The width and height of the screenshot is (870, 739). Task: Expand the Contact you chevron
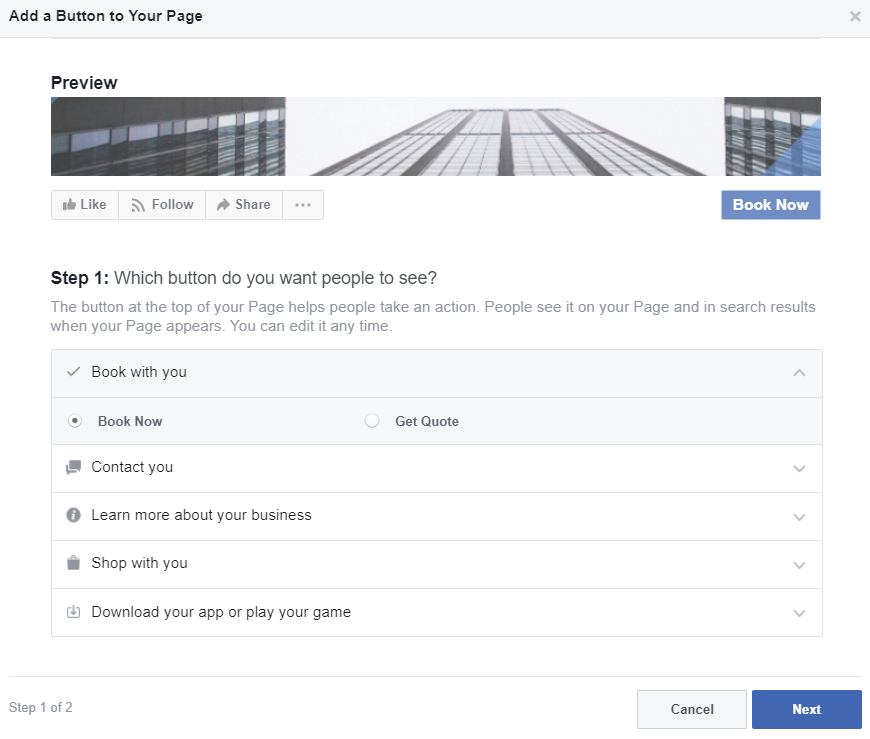[x=799, y=469]
